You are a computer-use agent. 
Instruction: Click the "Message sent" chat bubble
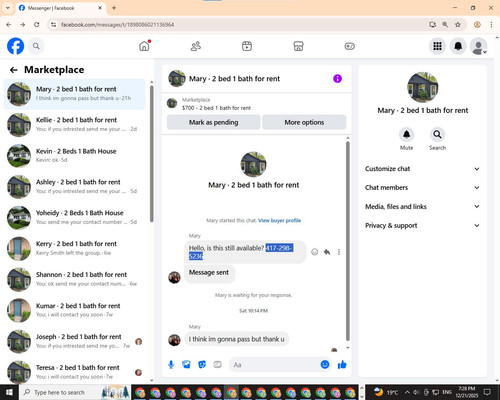pos(209,273)
